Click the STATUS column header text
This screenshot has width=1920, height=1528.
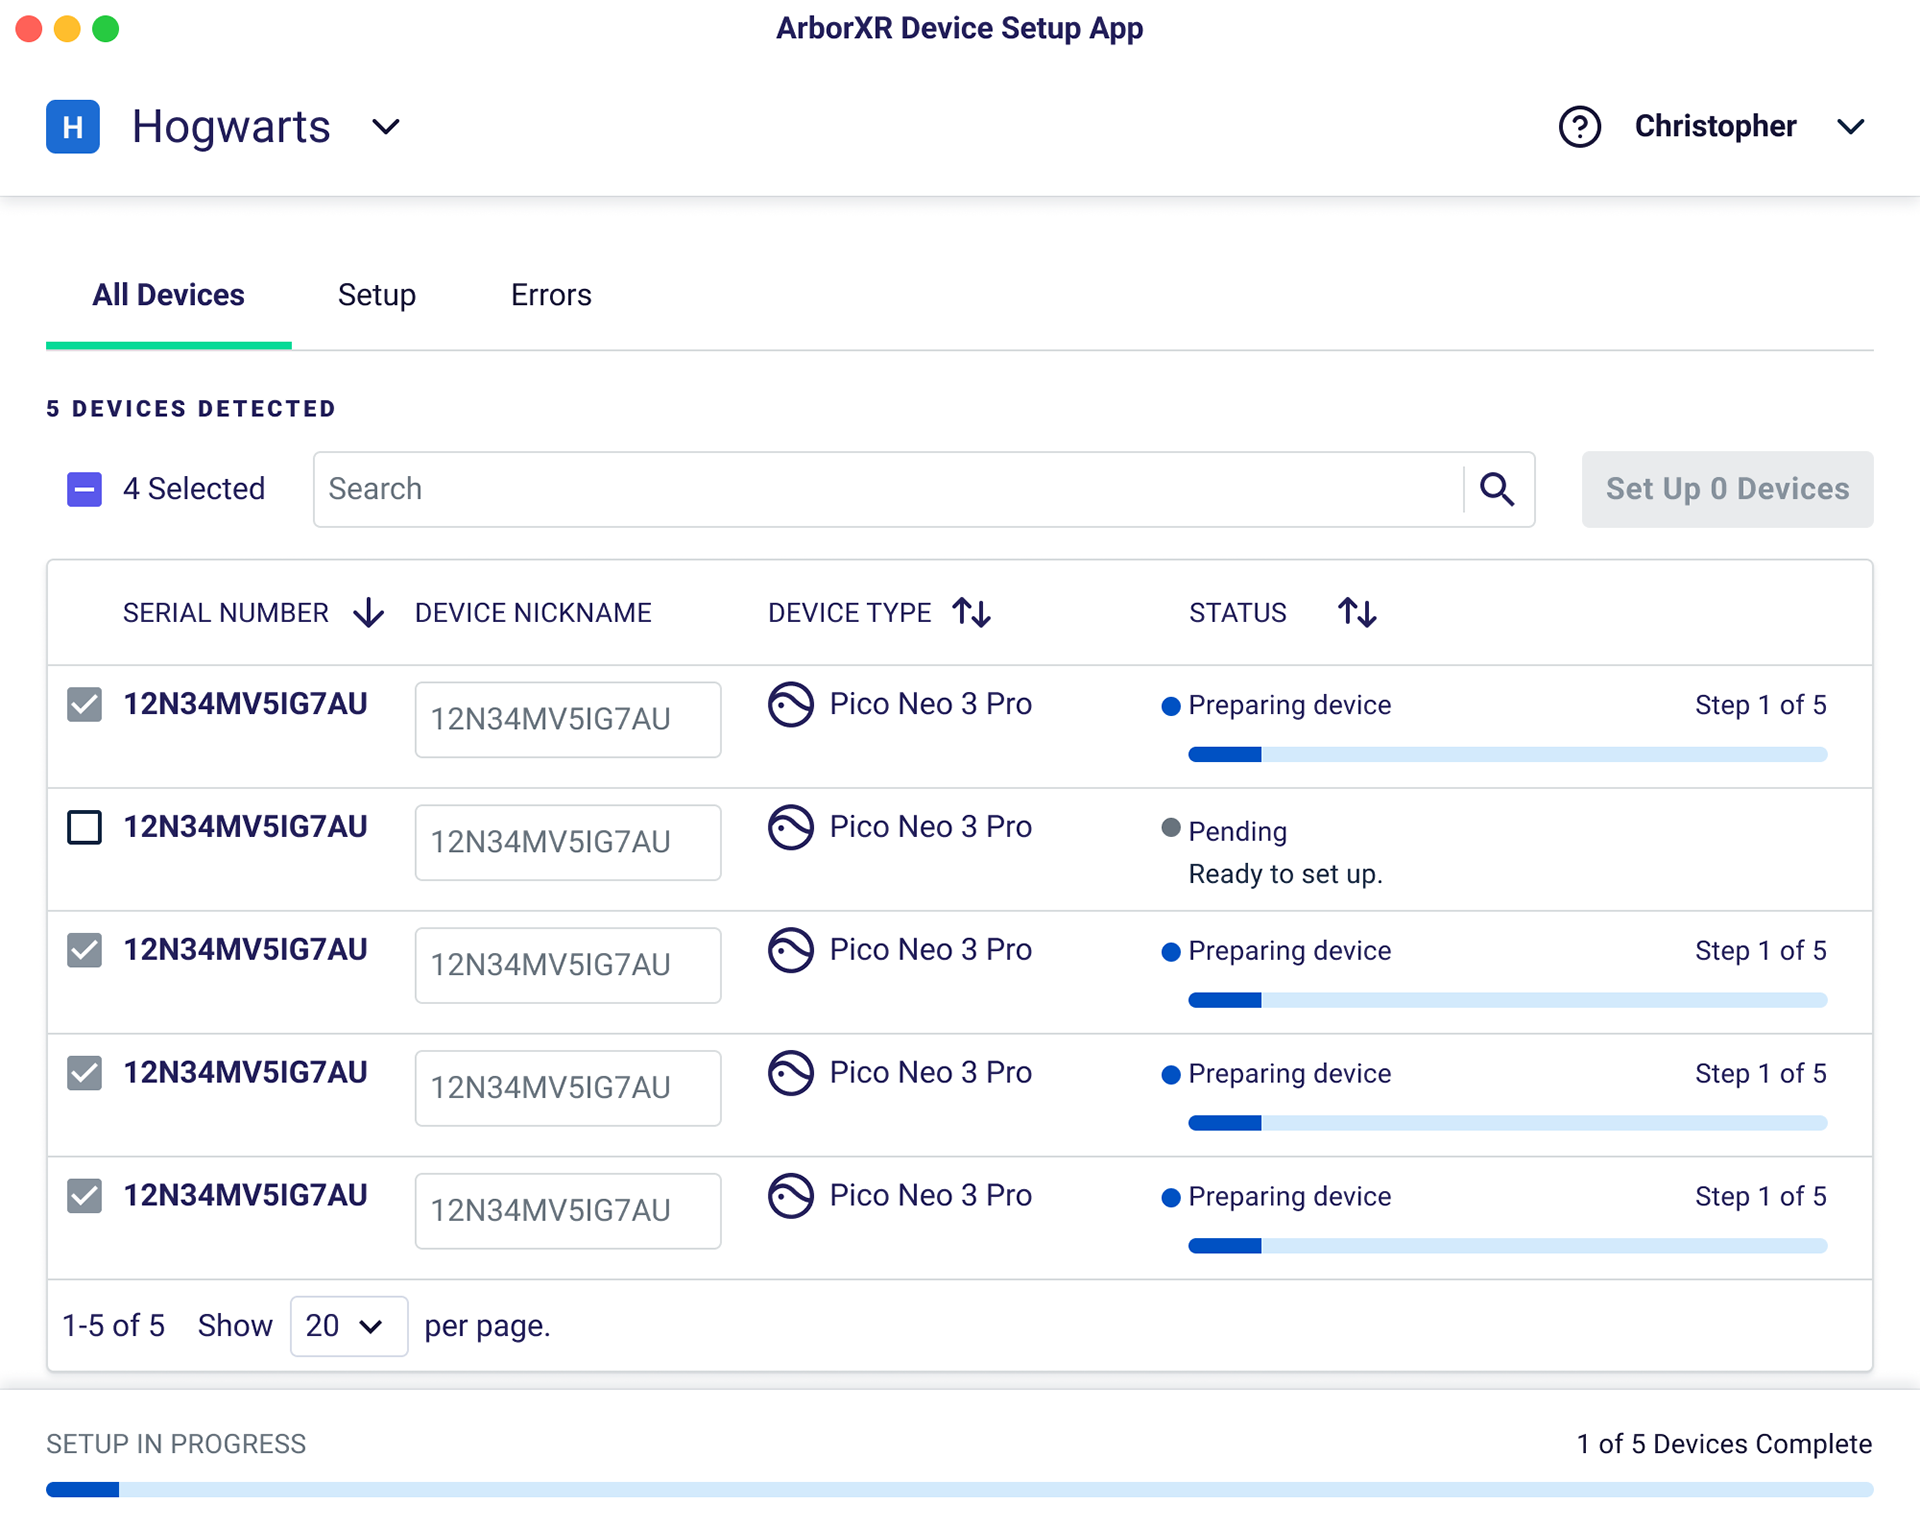pos(1238,613)
